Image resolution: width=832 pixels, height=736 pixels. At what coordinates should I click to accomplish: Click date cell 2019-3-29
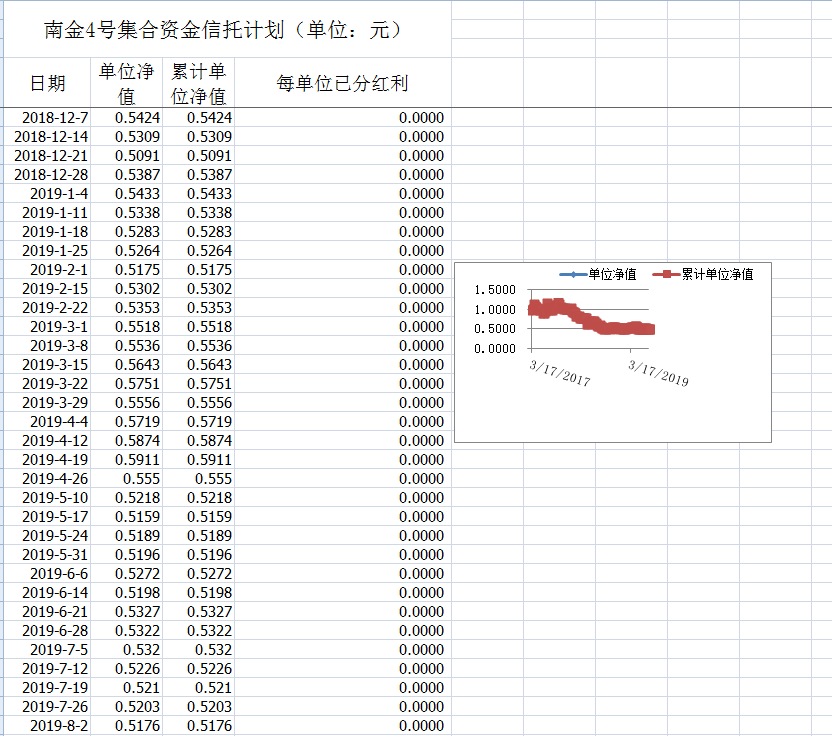(47, 403)
